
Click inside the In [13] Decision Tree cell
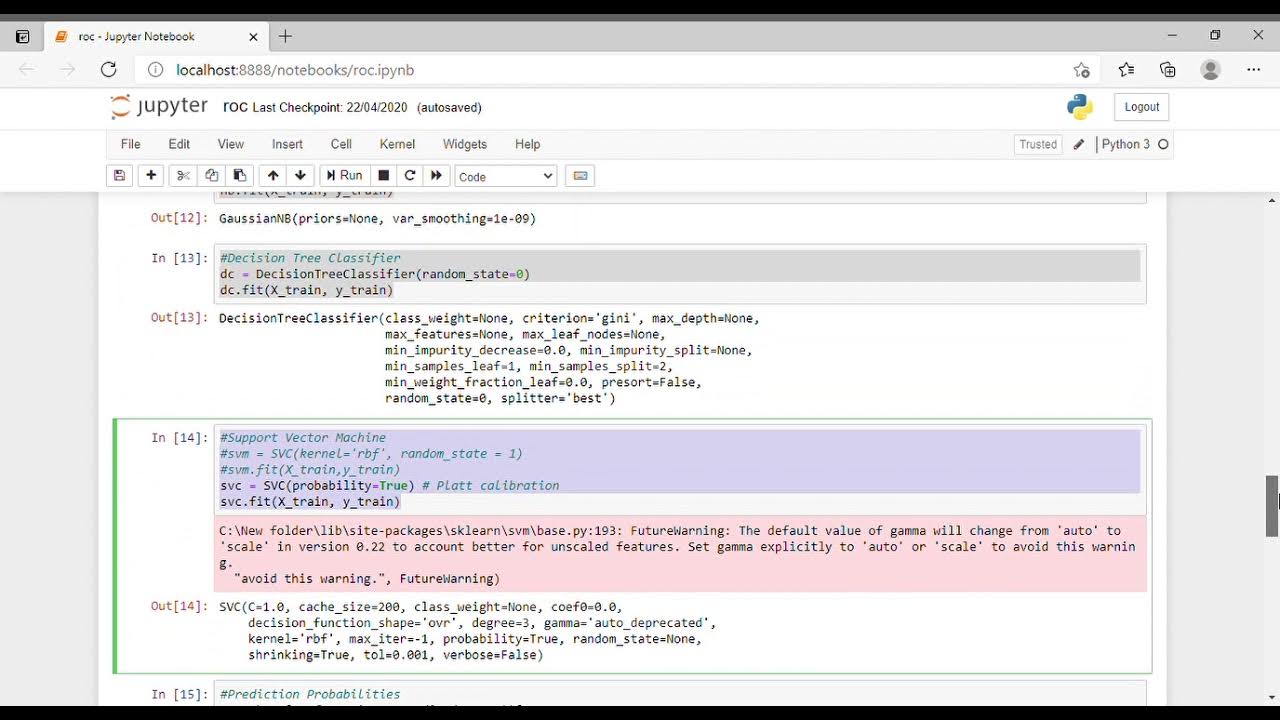[680, 274]
